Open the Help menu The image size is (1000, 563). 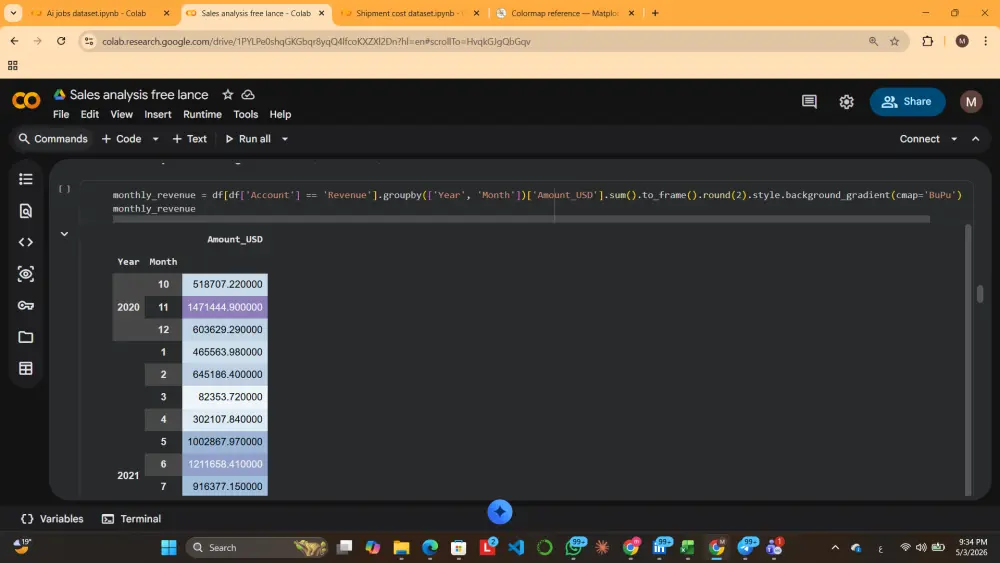tap(280, 115)
